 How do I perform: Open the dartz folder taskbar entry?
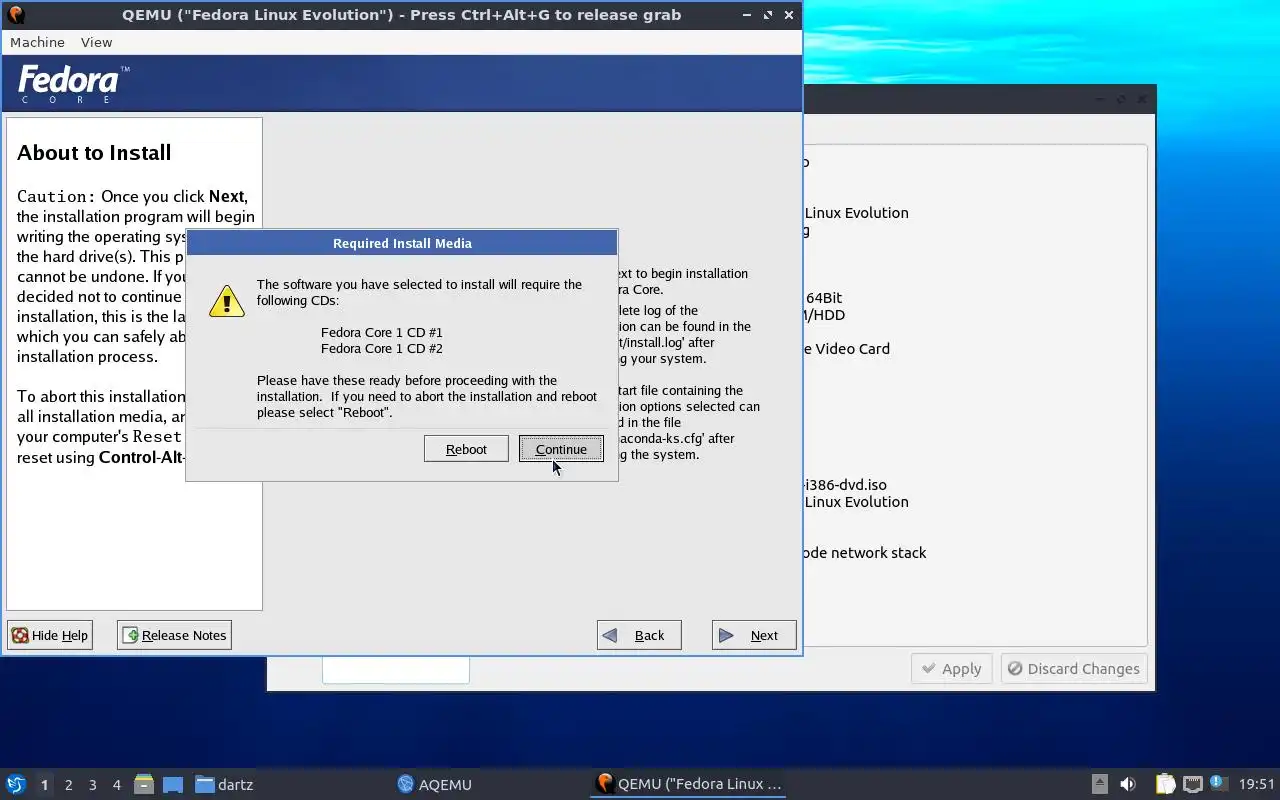pos(224,784)
